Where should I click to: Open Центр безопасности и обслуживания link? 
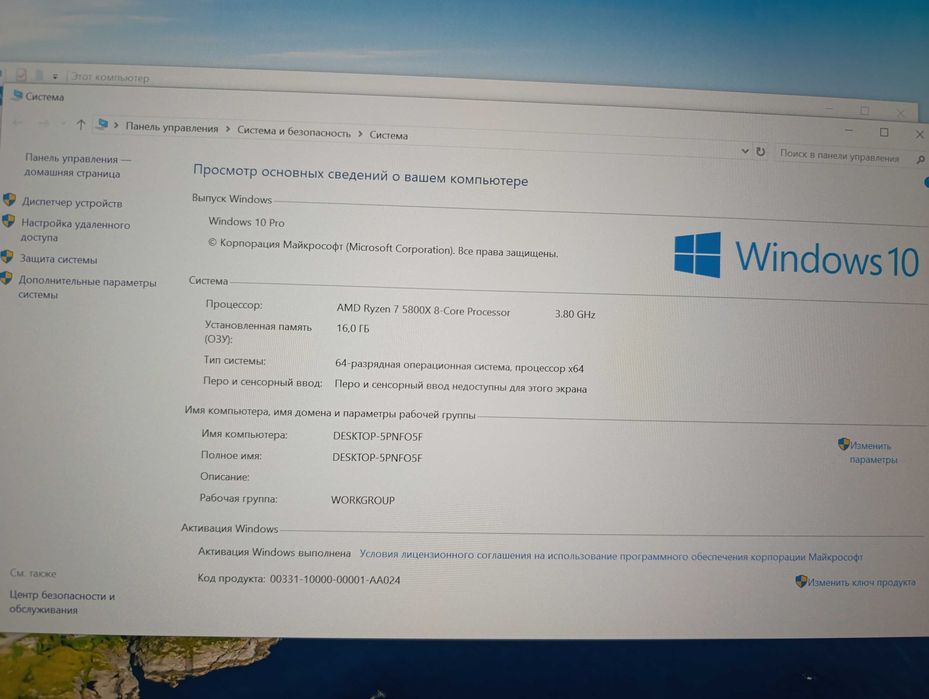click(62, 602)
